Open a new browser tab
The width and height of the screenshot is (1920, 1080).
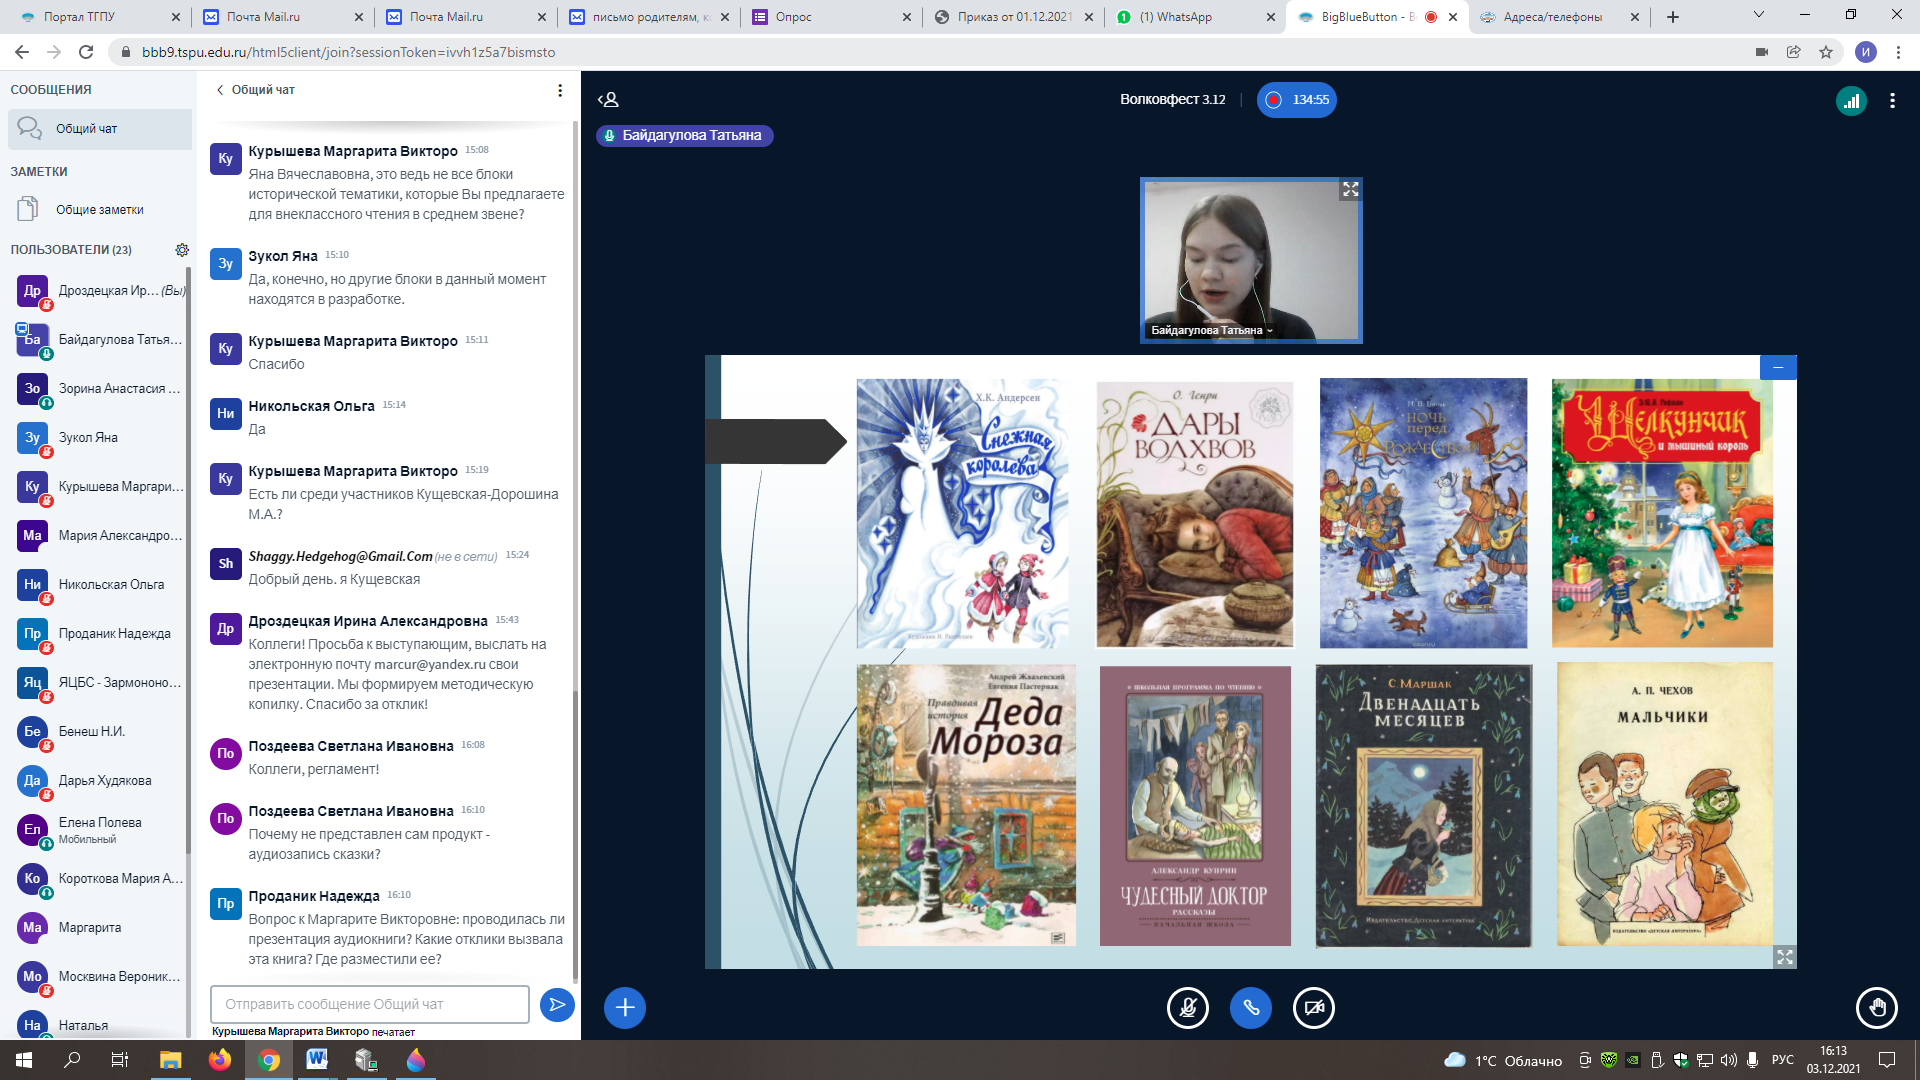point(1673,17)
